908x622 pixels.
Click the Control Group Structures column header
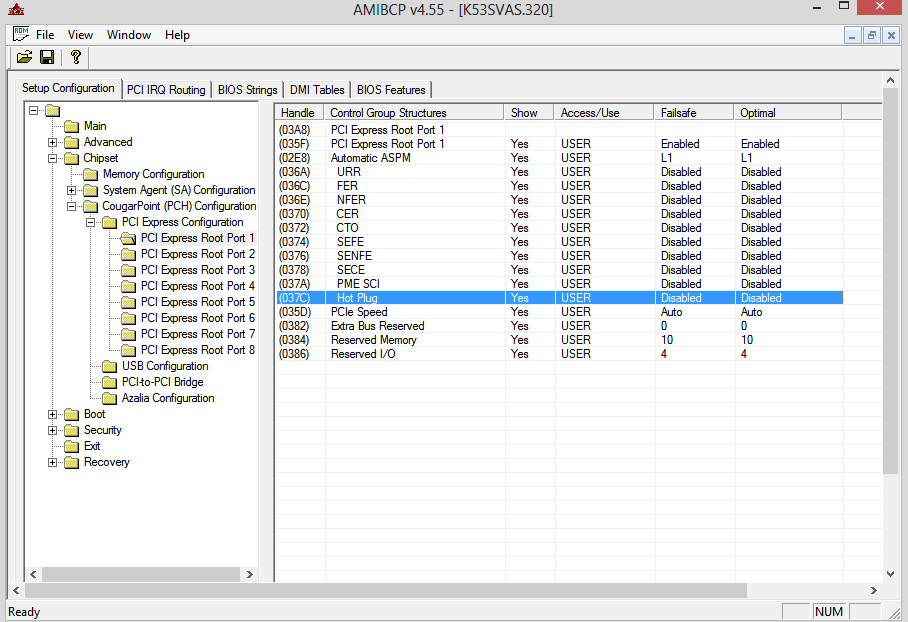(x=414, y=112)
